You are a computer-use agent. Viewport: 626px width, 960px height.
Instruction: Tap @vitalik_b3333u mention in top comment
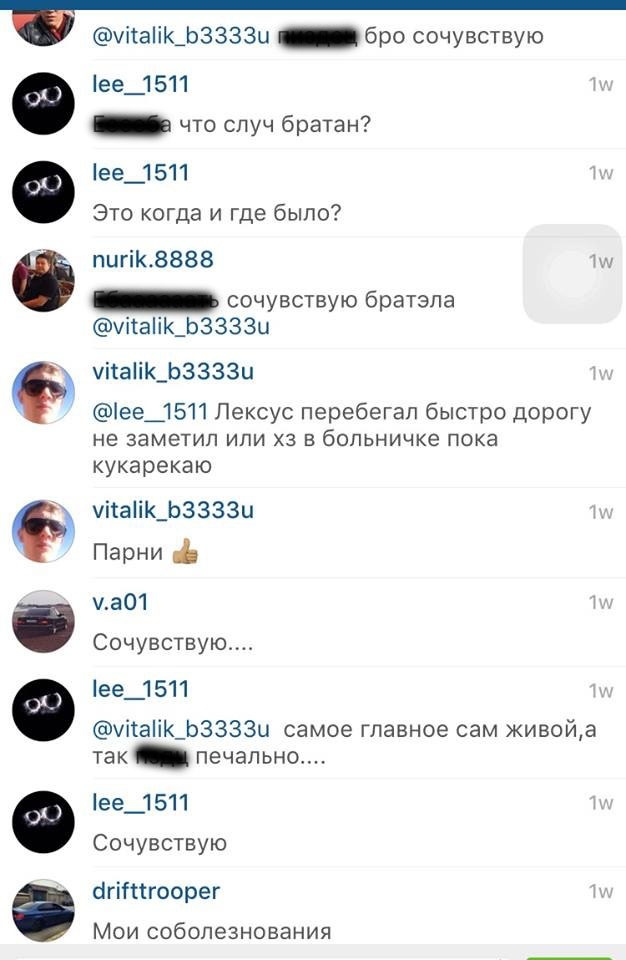click(181, 37)
